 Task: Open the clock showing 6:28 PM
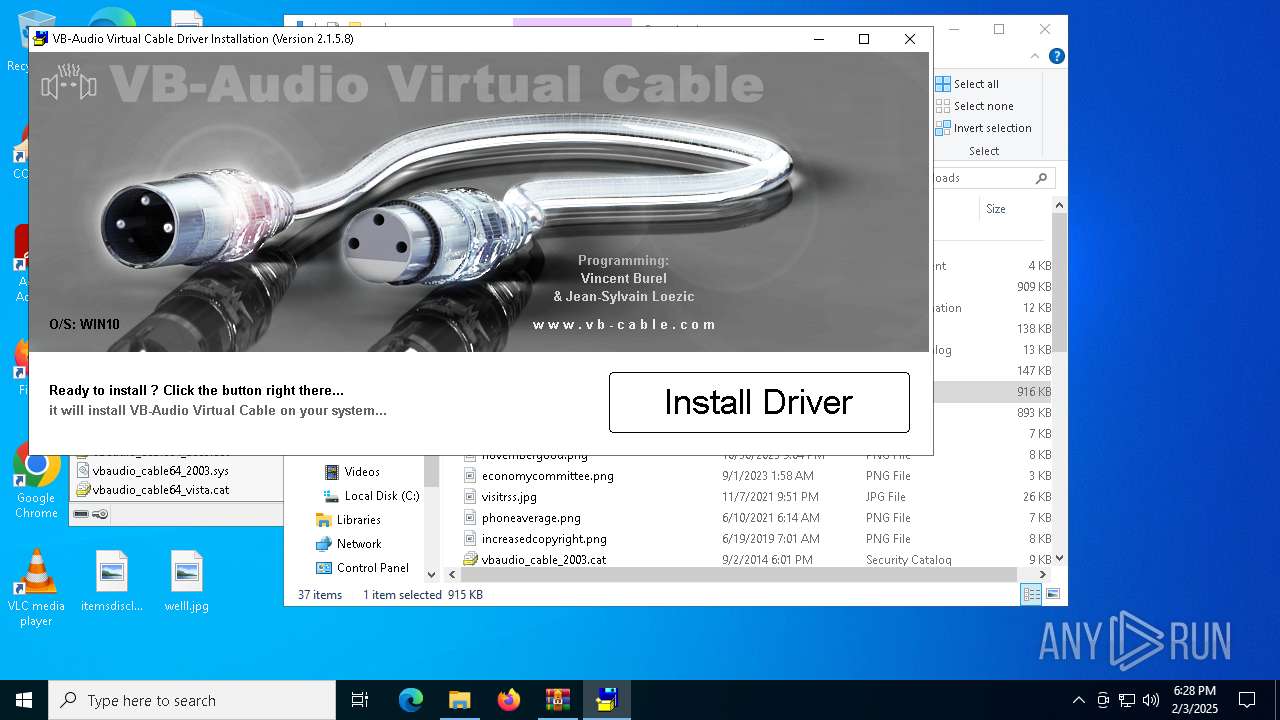[x=1195, y=700]
